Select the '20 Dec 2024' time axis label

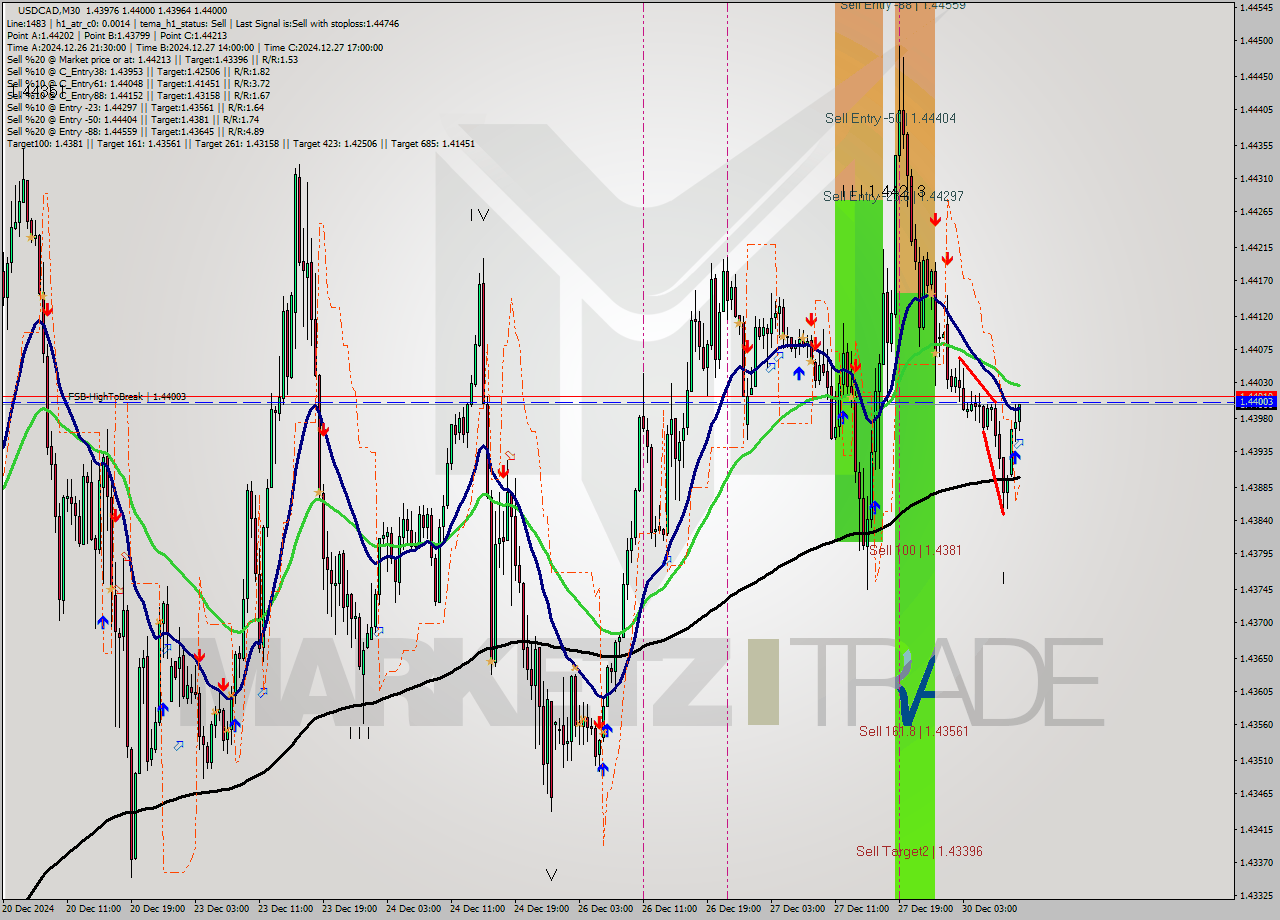[28, 909]
